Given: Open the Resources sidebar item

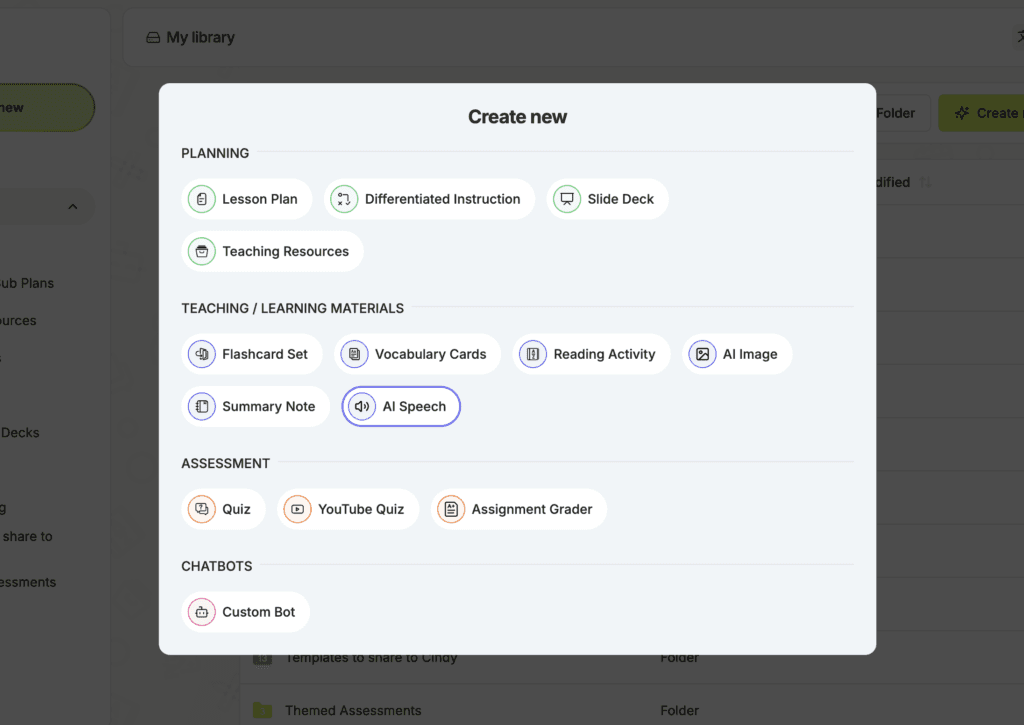Looking at the screenshot, I should [x=18, y=321].
